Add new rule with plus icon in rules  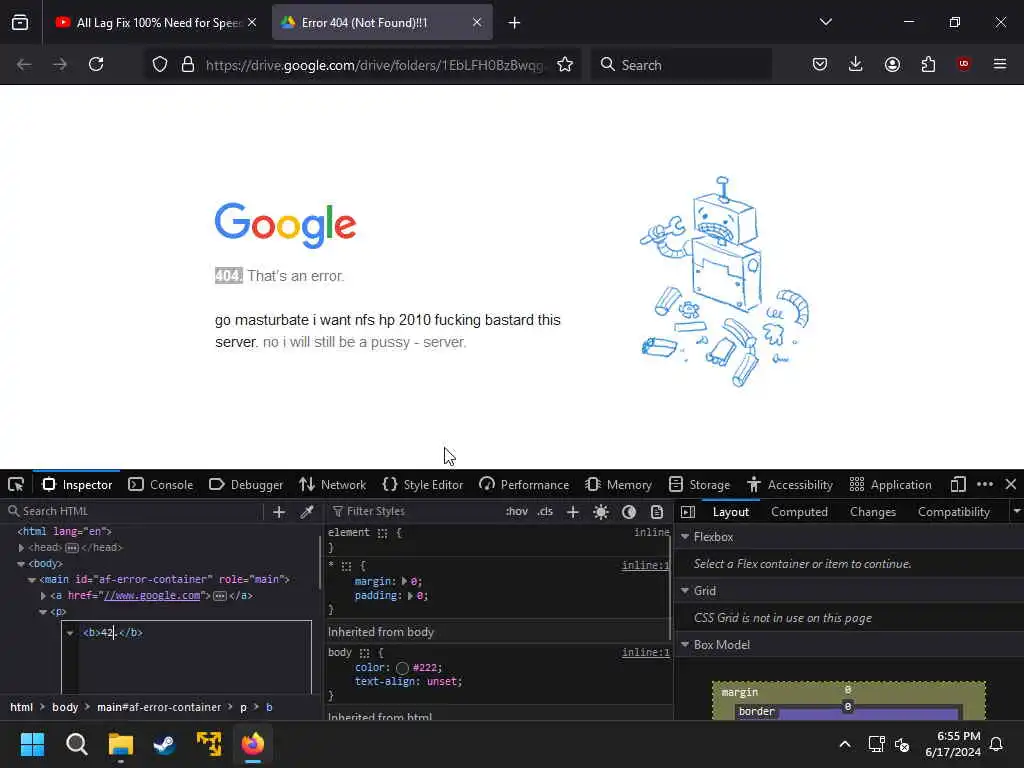pos(573,512)
